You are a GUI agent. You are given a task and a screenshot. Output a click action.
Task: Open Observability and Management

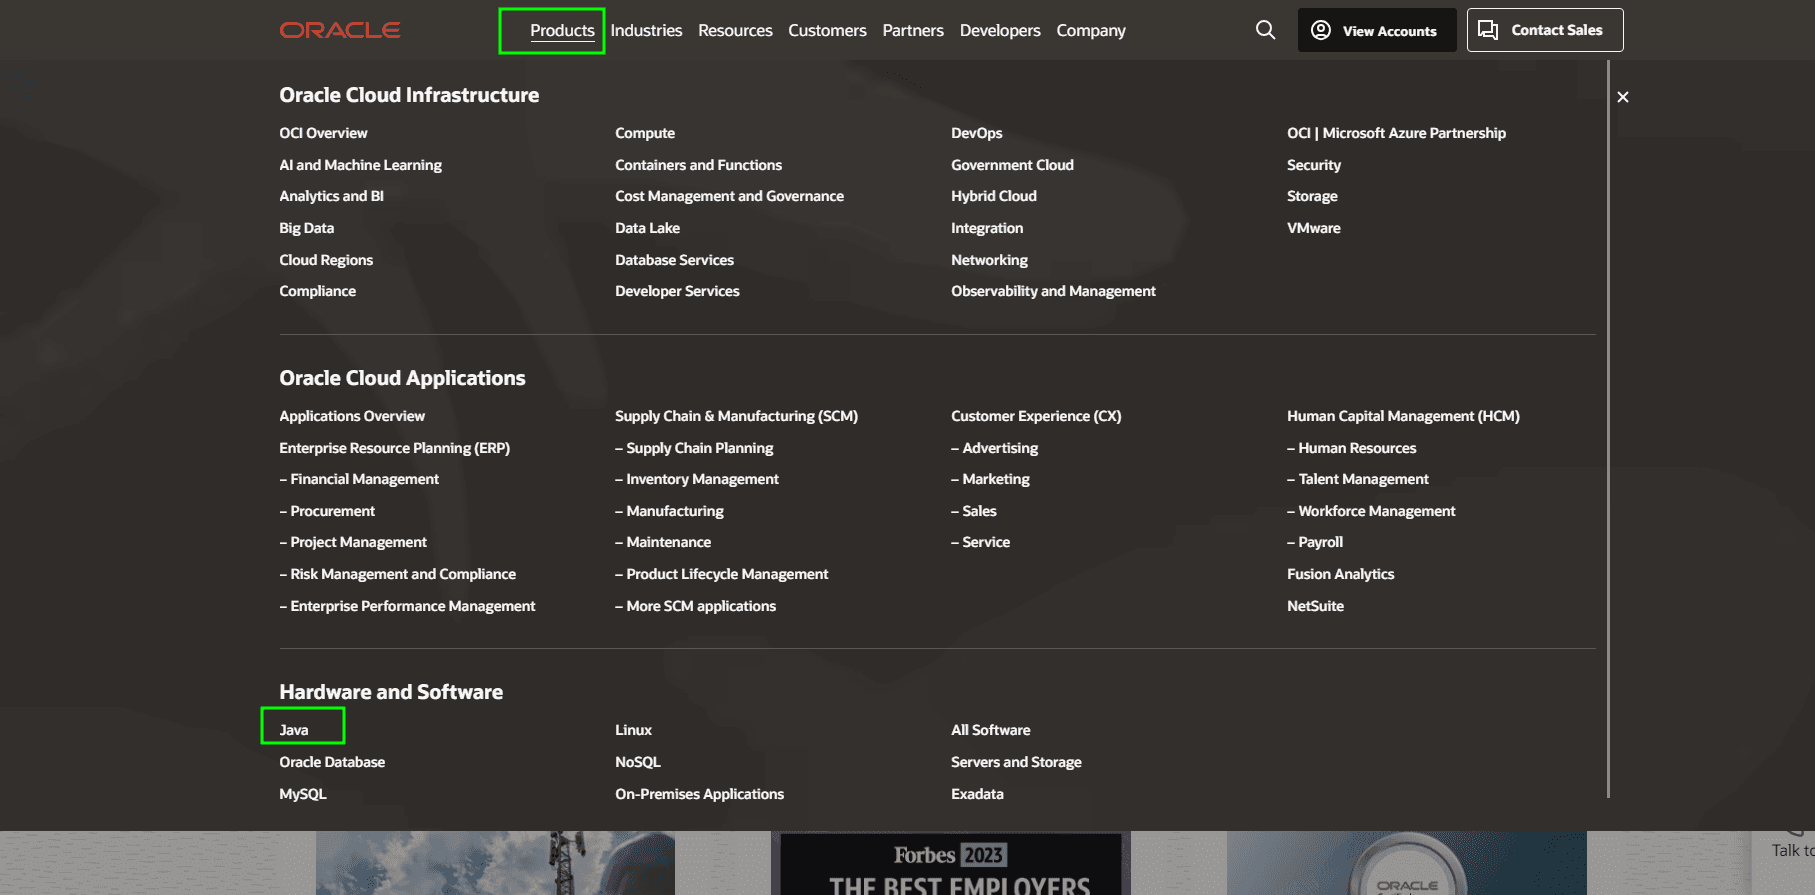[x=1053, y=291]
